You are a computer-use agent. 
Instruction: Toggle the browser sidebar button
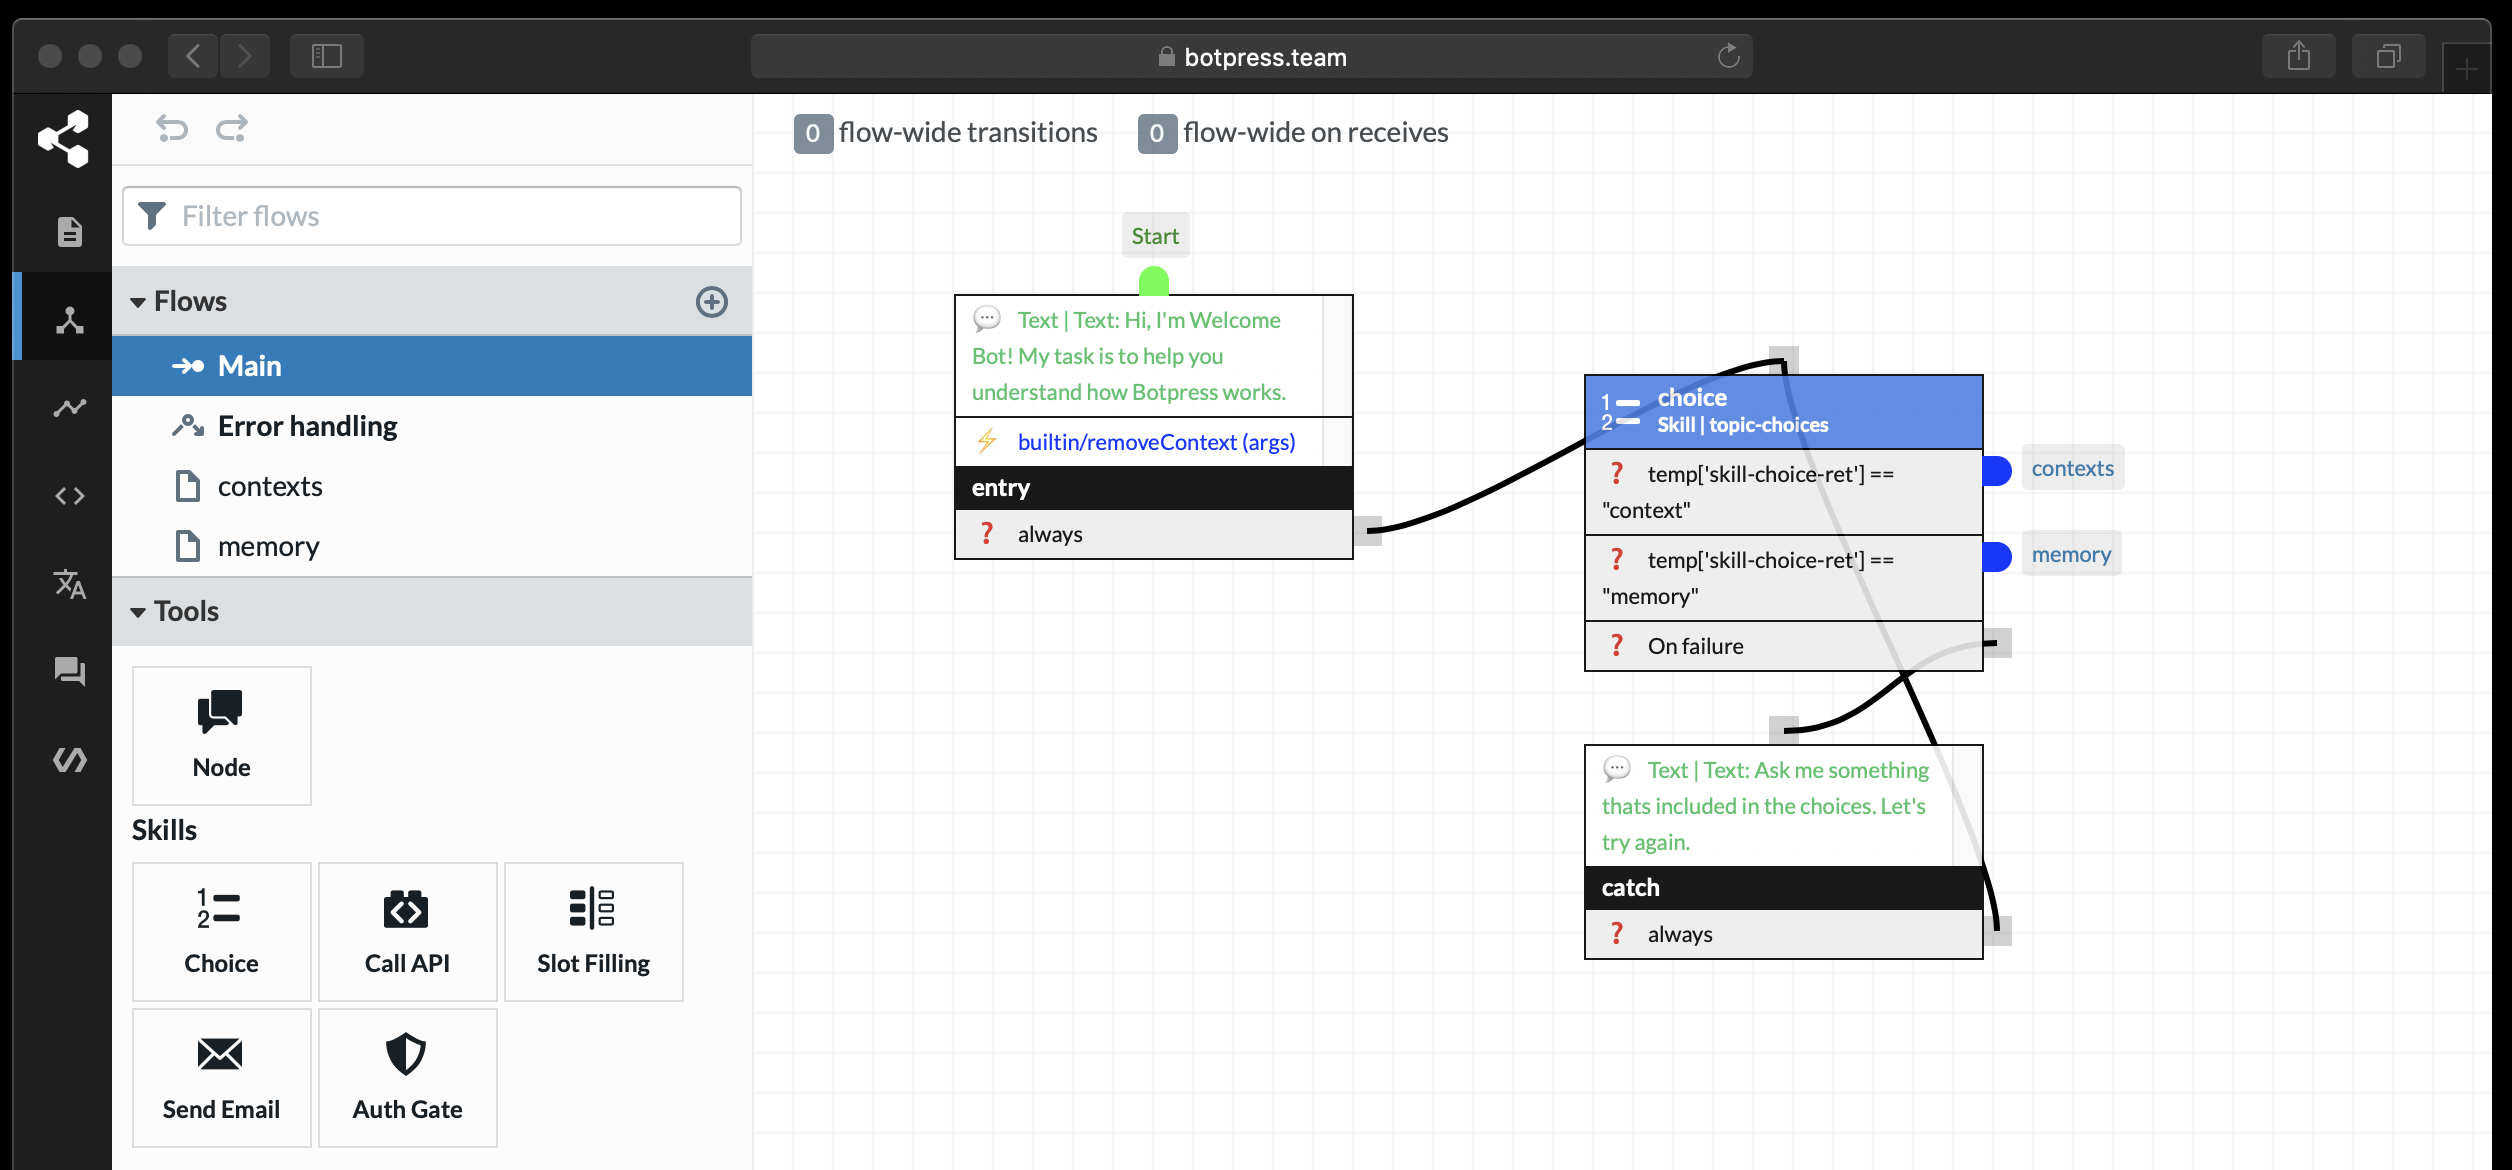pos(327,56)
